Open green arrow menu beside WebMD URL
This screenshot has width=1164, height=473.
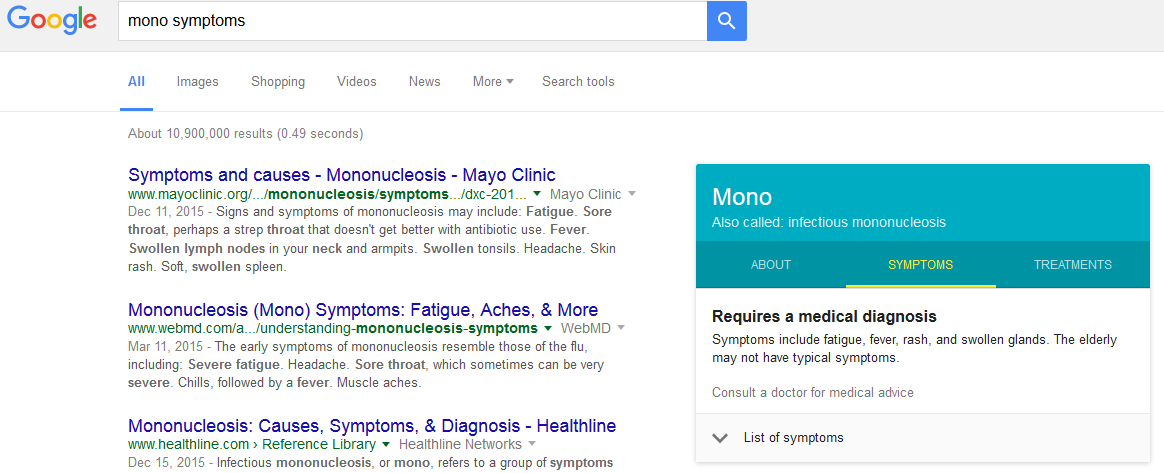click(x=548, y=328)
